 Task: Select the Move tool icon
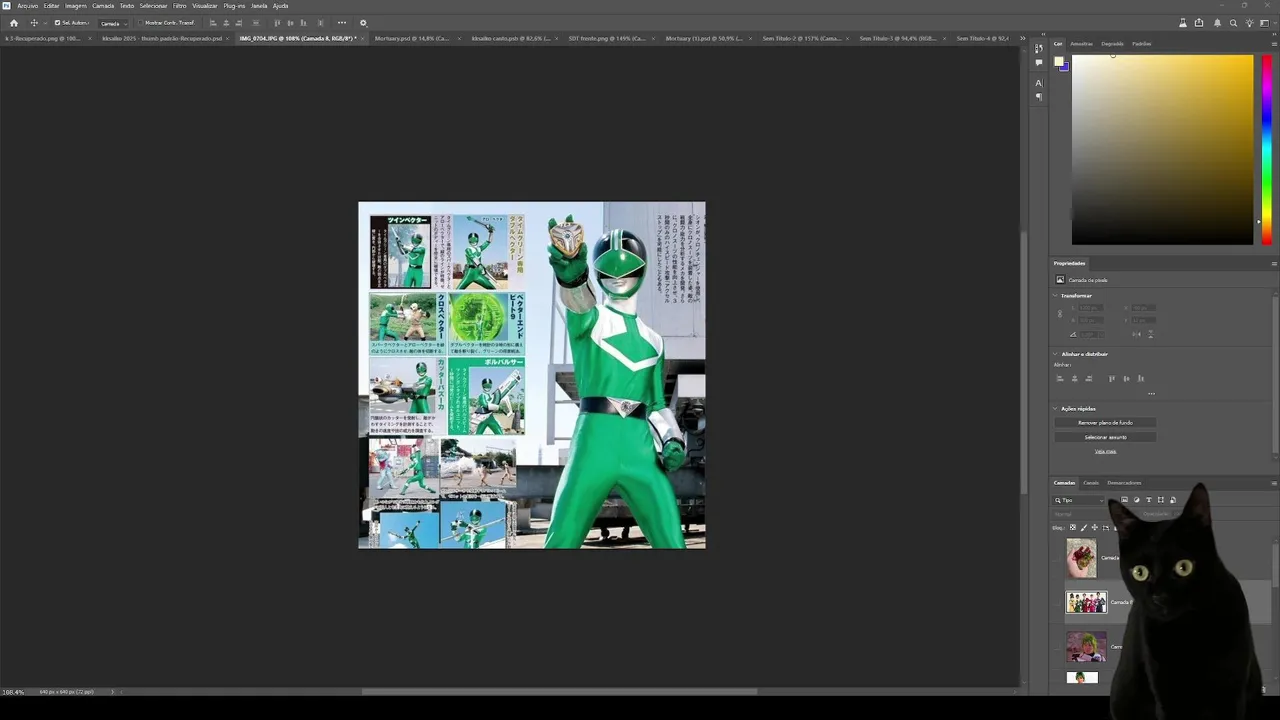34,23
